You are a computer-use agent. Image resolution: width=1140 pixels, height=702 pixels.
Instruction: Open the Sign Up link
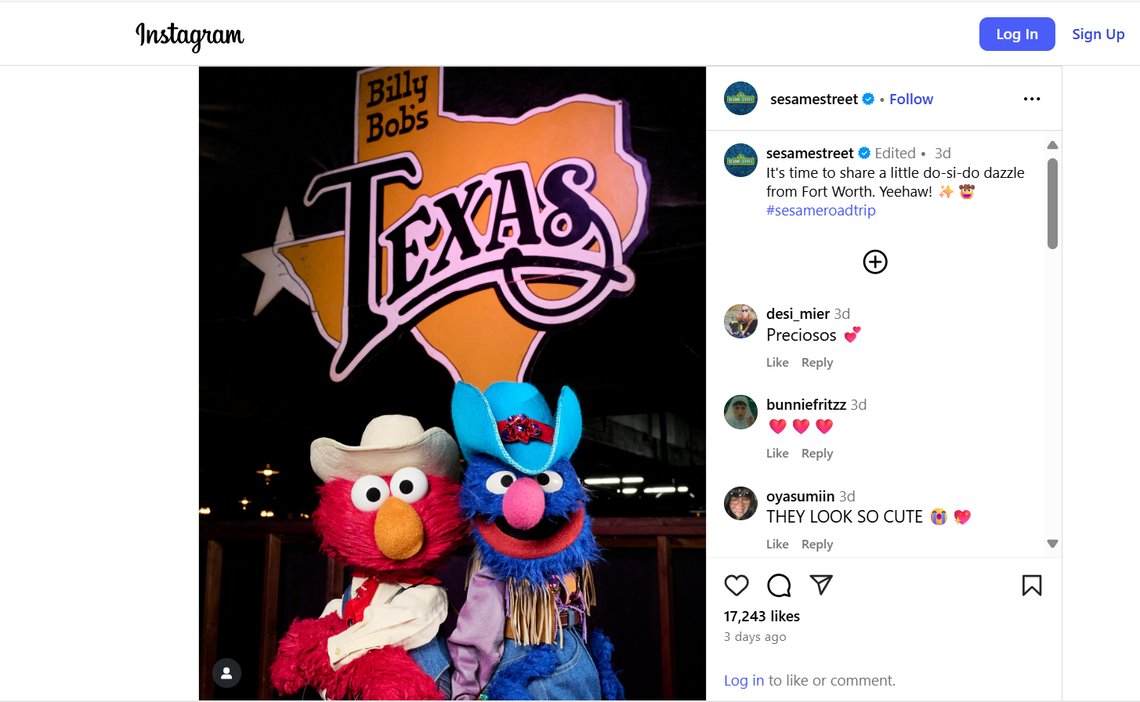(x=1098, y=34)
